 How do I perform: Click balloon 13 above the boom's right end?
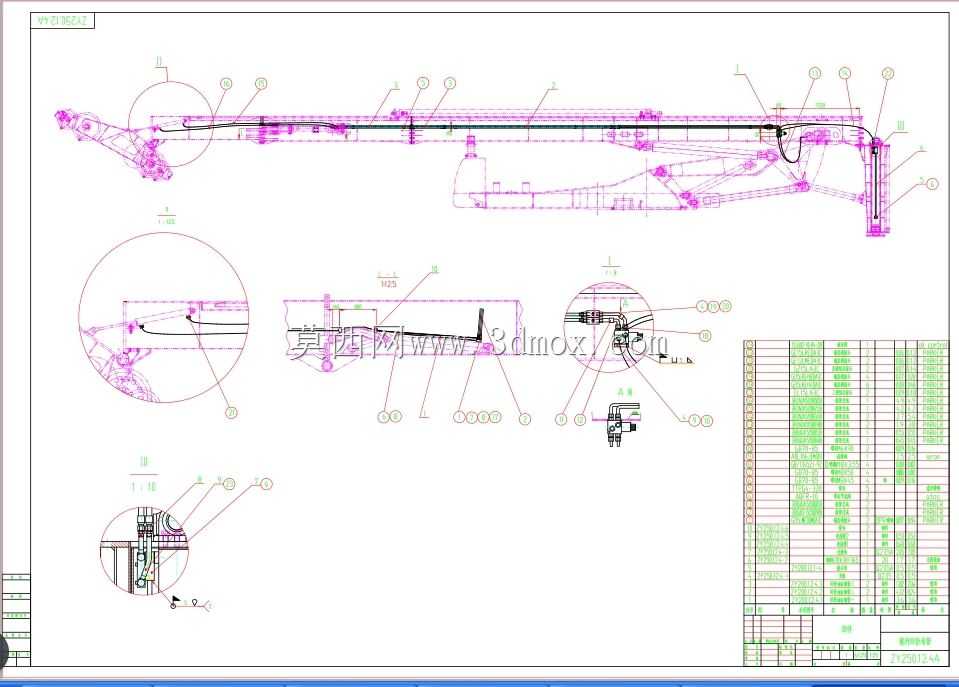[x=815, y=73]
